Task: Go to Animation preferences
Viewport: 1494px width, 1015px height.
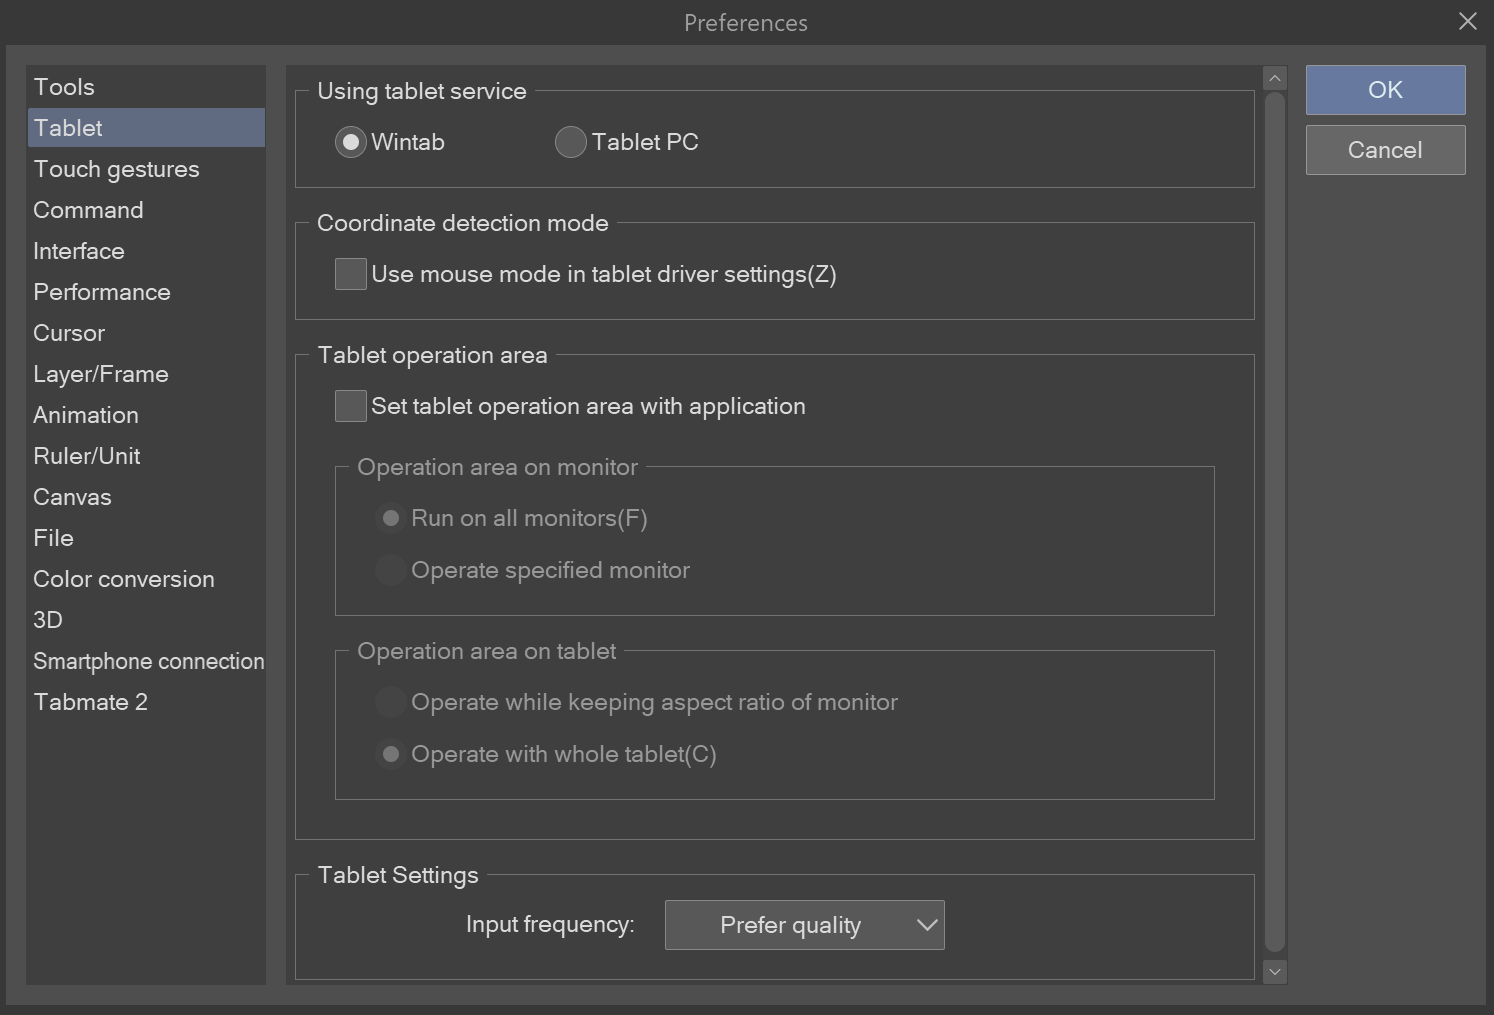Action: (146, 415)
